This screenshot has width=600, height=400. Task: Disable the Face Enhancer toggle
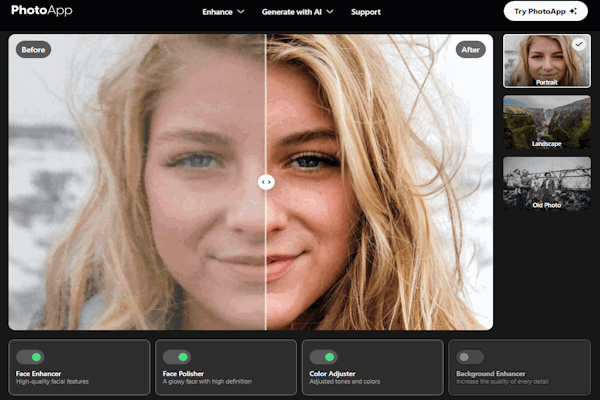pyautogui.click(x=30, y=356)
